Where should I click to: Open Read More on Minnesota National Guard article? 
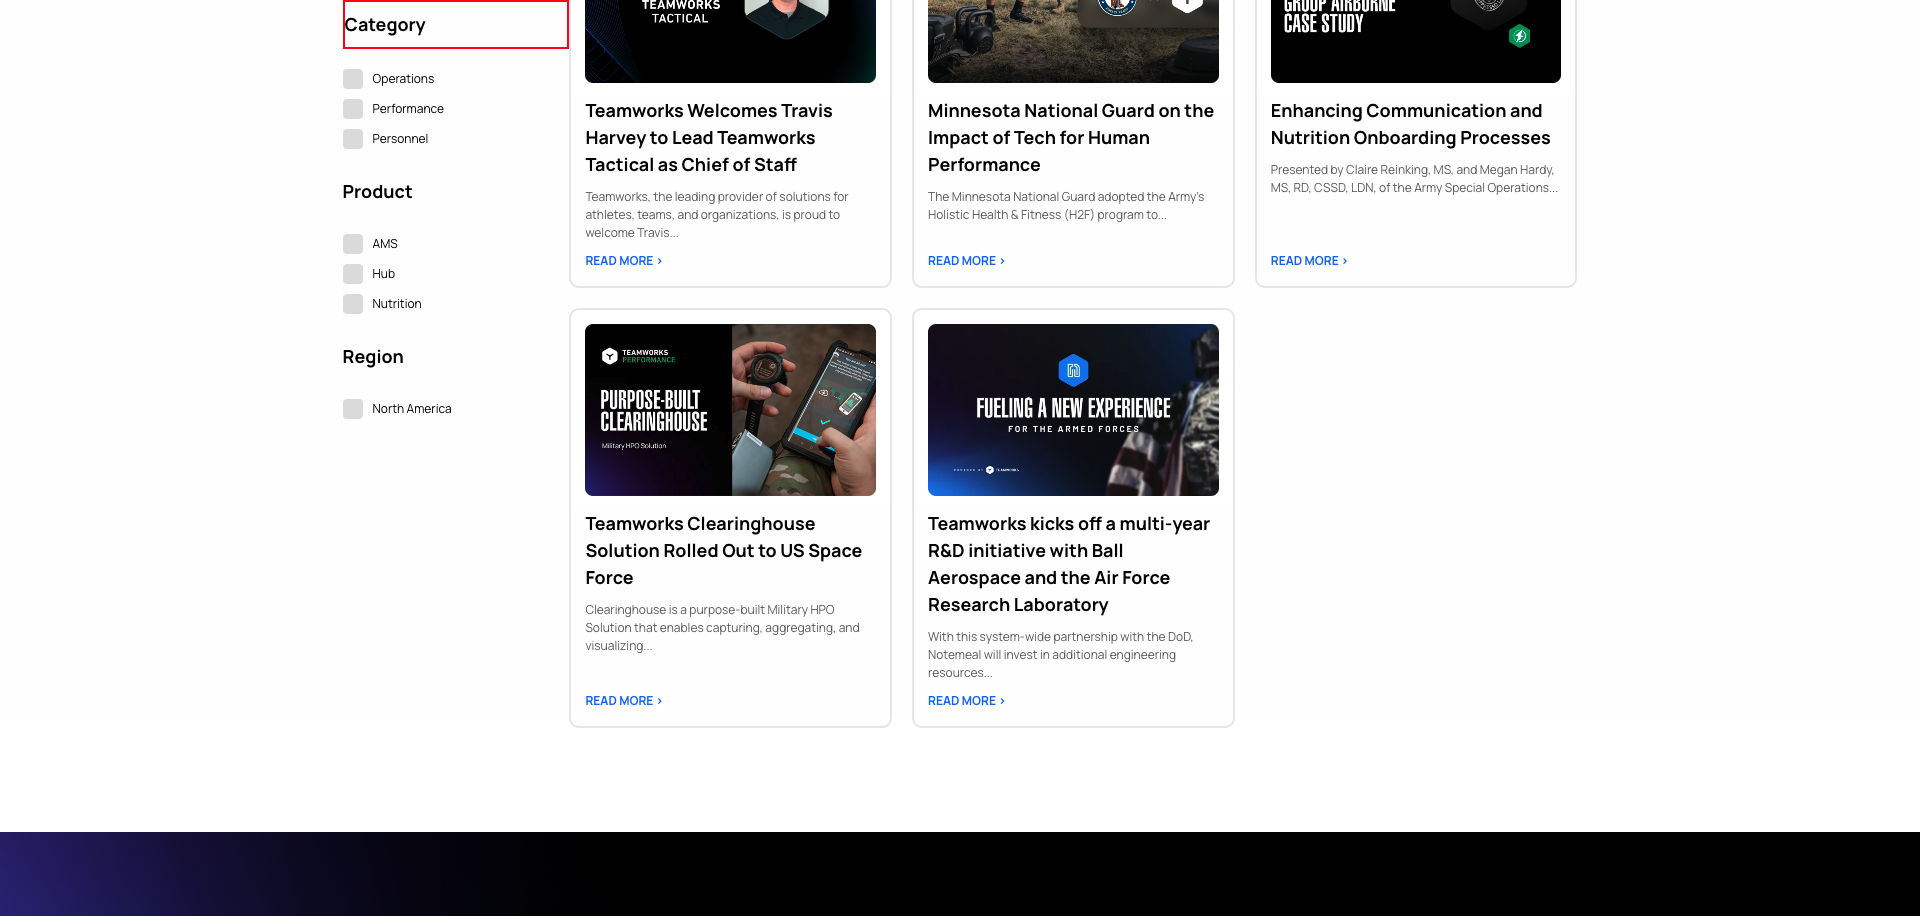click(x=965, y=260)
